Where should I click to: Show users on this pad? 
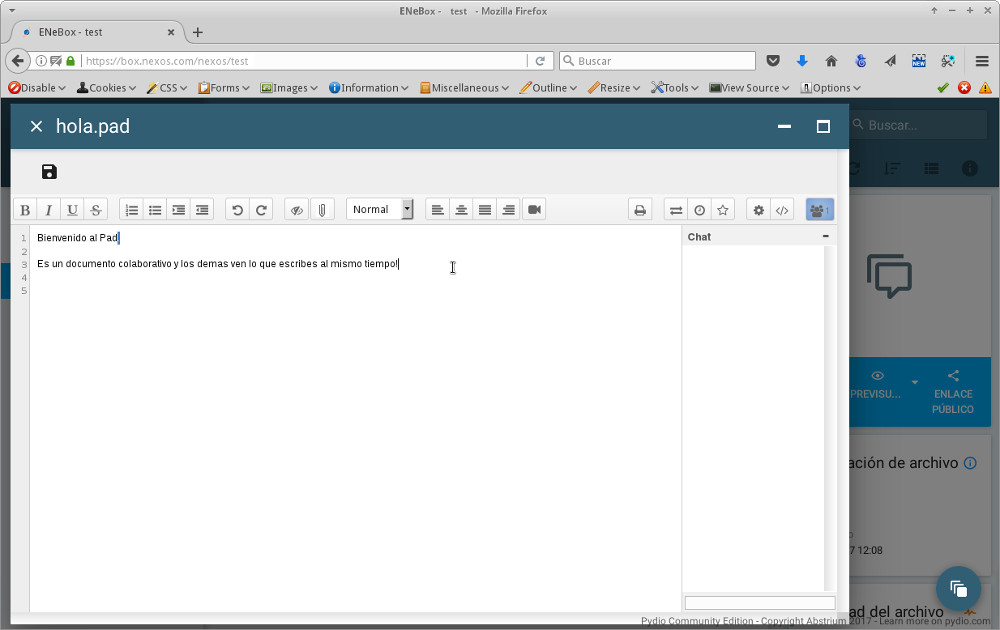click(x=820, y=210)
